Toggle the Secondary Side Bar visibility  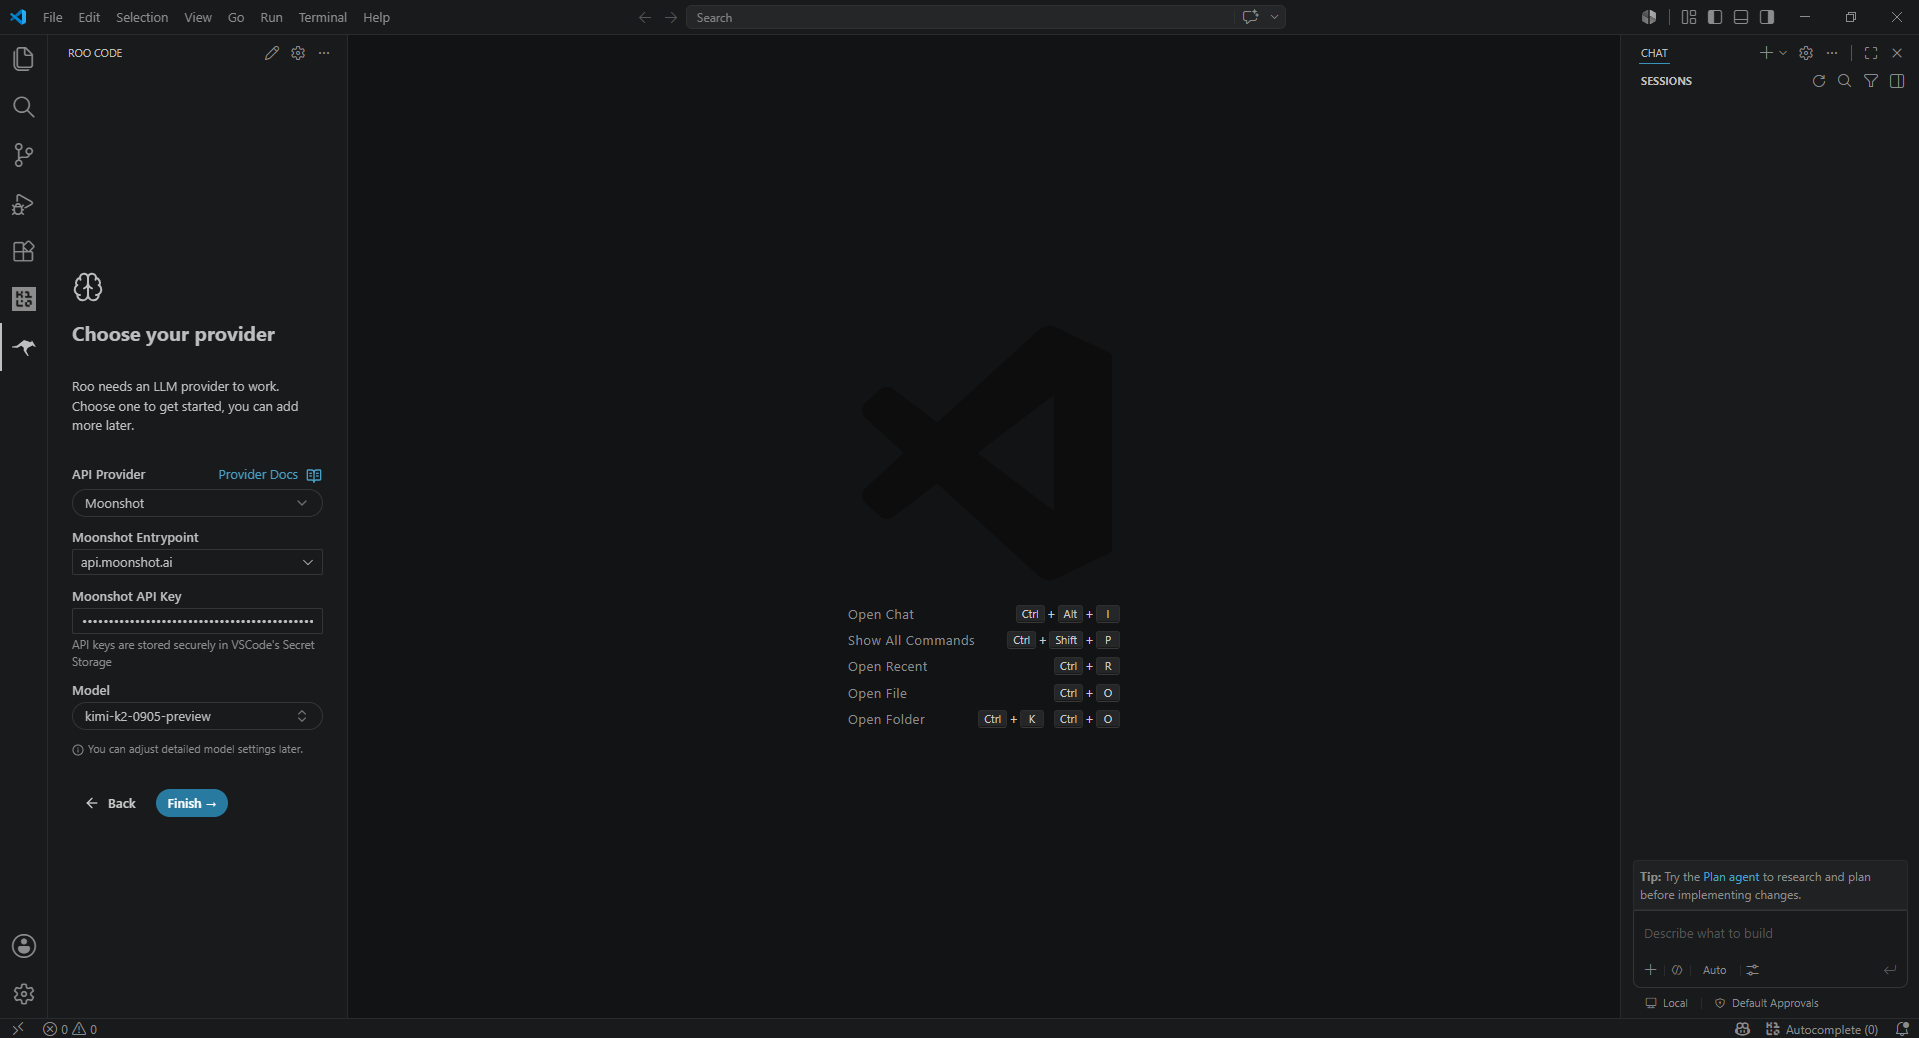pyautogui.click(x=1767, y=17)
